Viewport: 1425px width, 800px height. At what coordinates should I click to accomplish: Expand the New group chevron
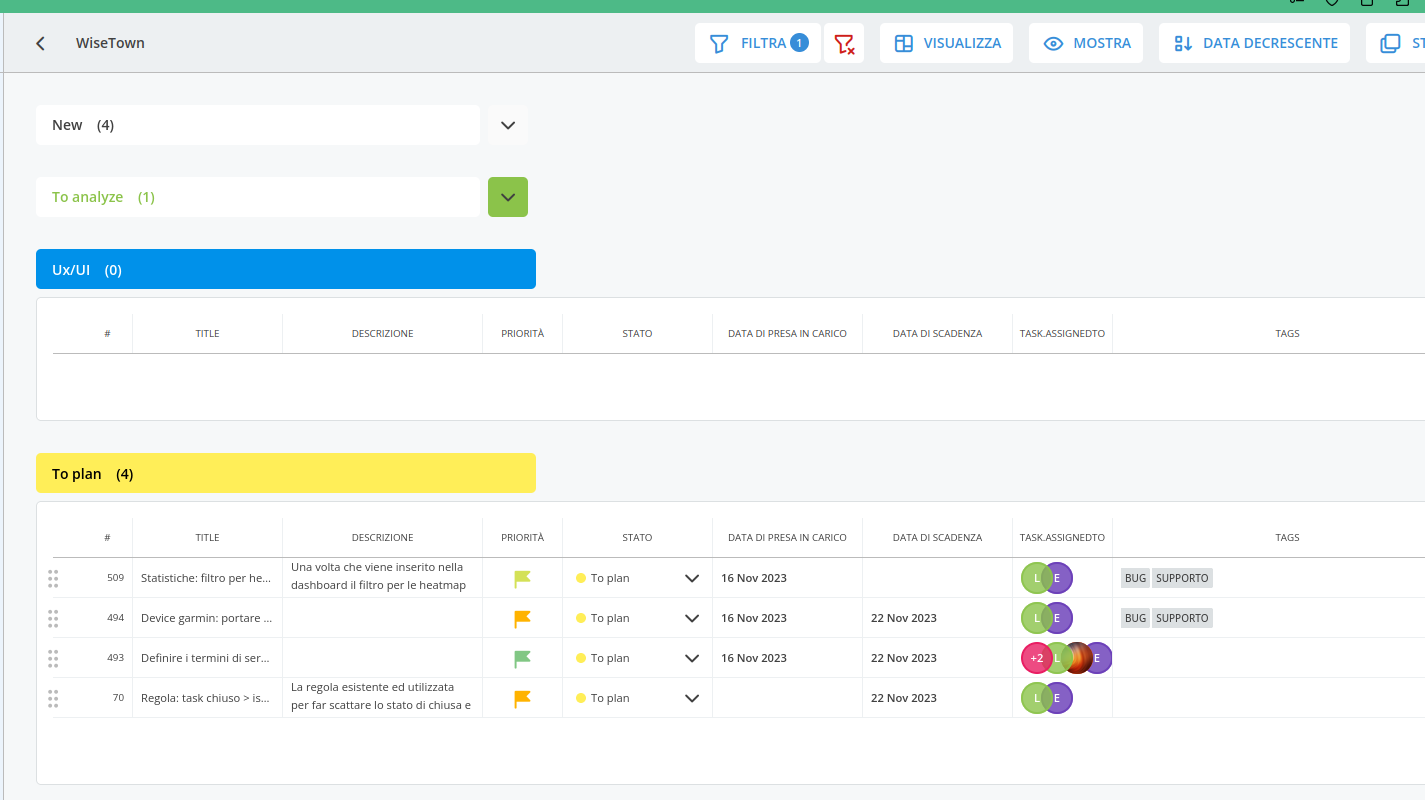[x=508, y=125]
